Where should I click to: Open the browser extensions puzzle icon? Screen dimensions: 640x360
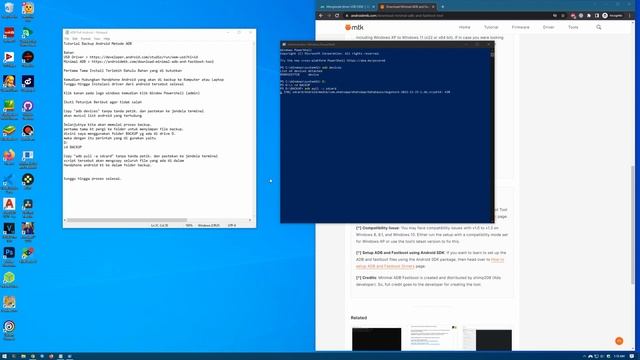(589, 16)
